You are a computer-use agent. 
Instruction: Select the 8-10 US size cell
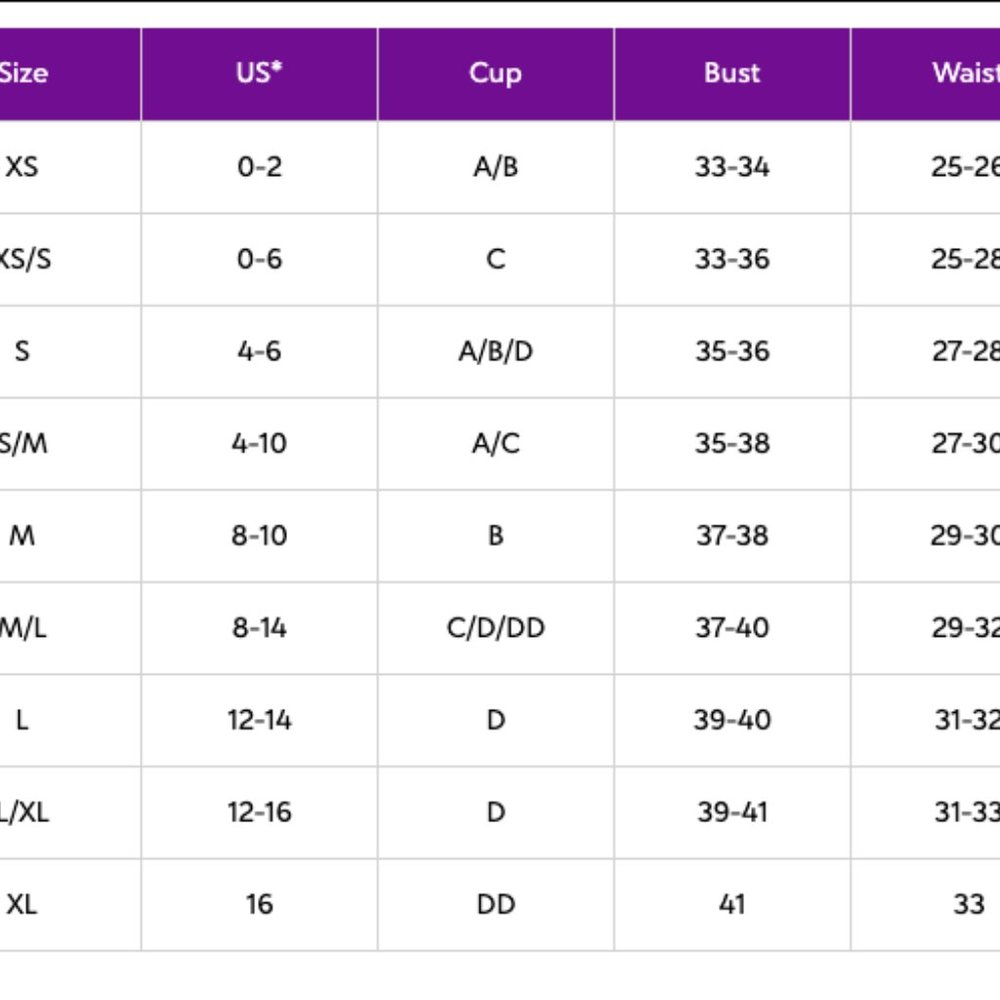pyautogui.click(x=259, y=535)
